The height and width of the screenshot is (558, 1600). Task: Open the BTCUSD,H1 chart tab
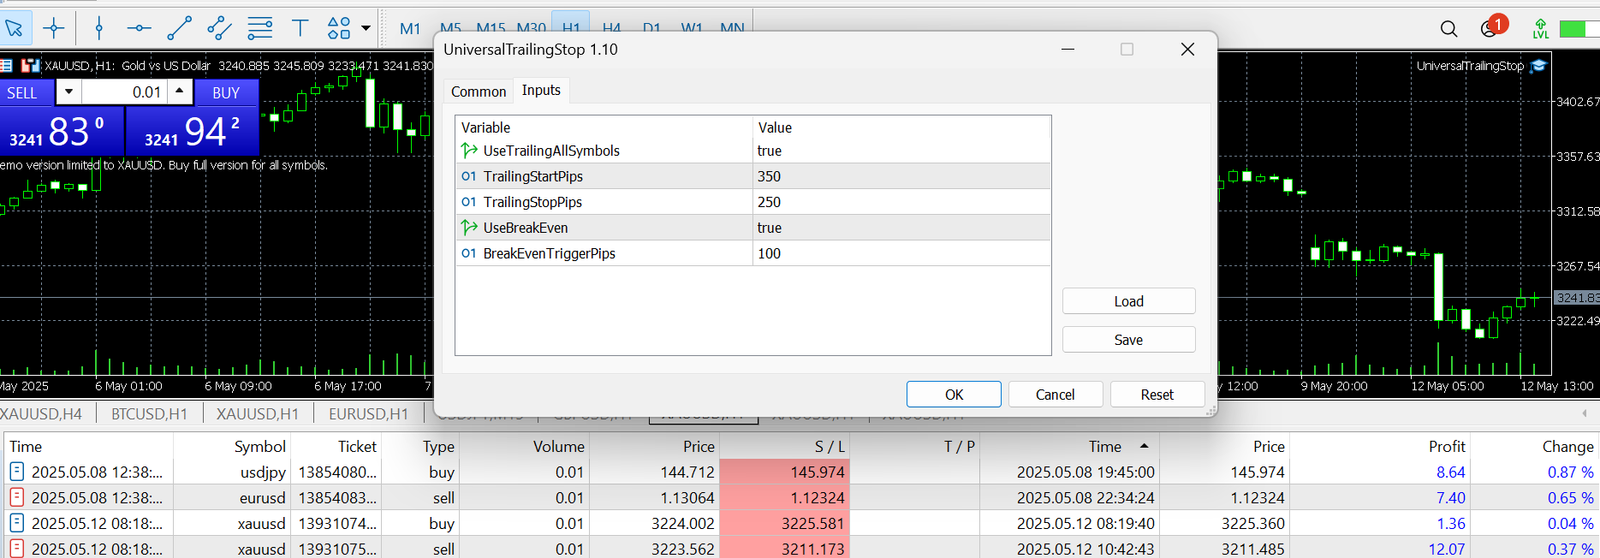pos(149,414)
